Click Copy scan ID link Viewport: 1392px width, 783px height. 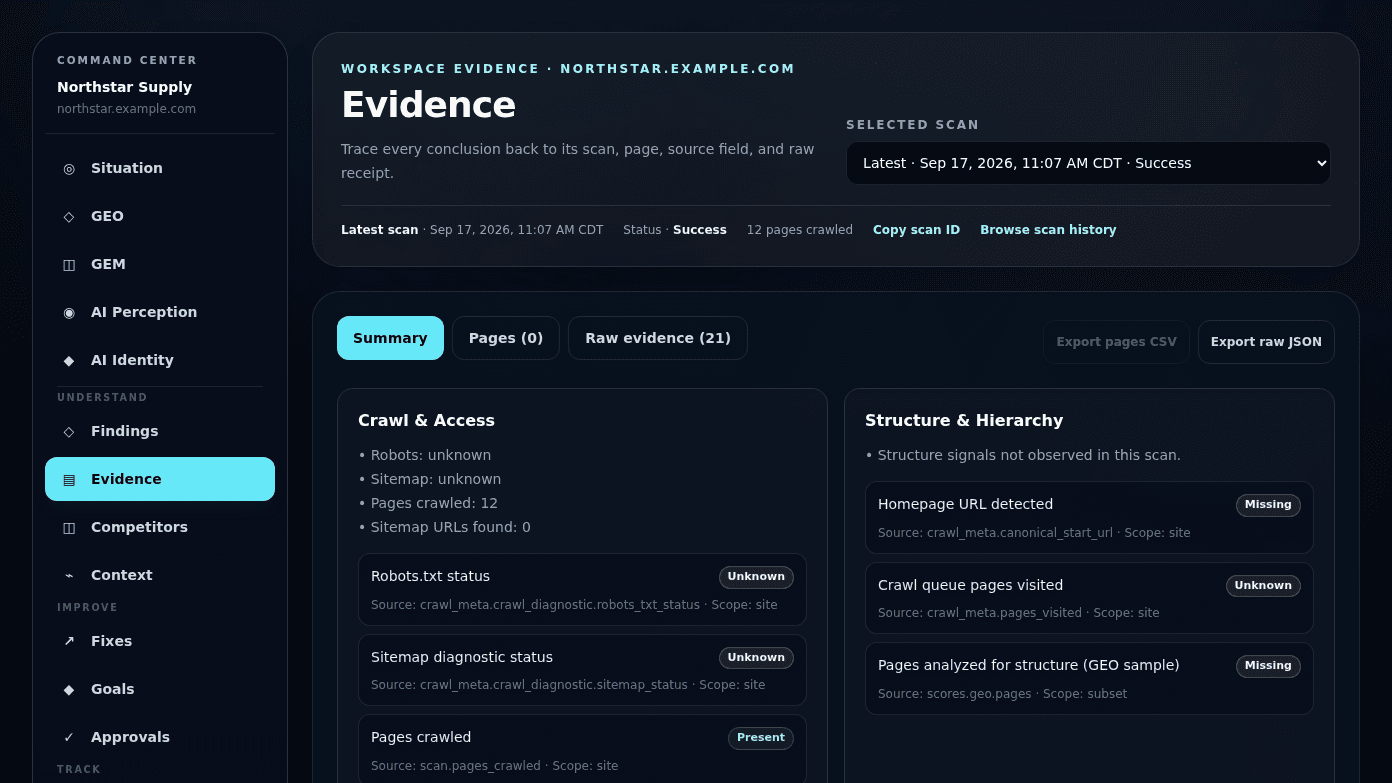(x=916, y=230)
